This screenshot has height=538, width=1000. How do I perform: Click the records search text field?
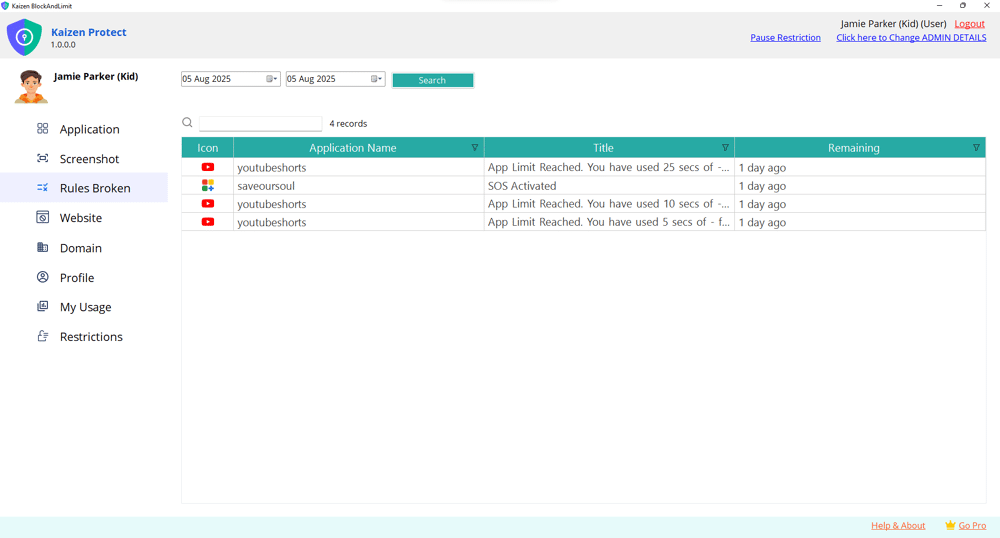point(260,124)
